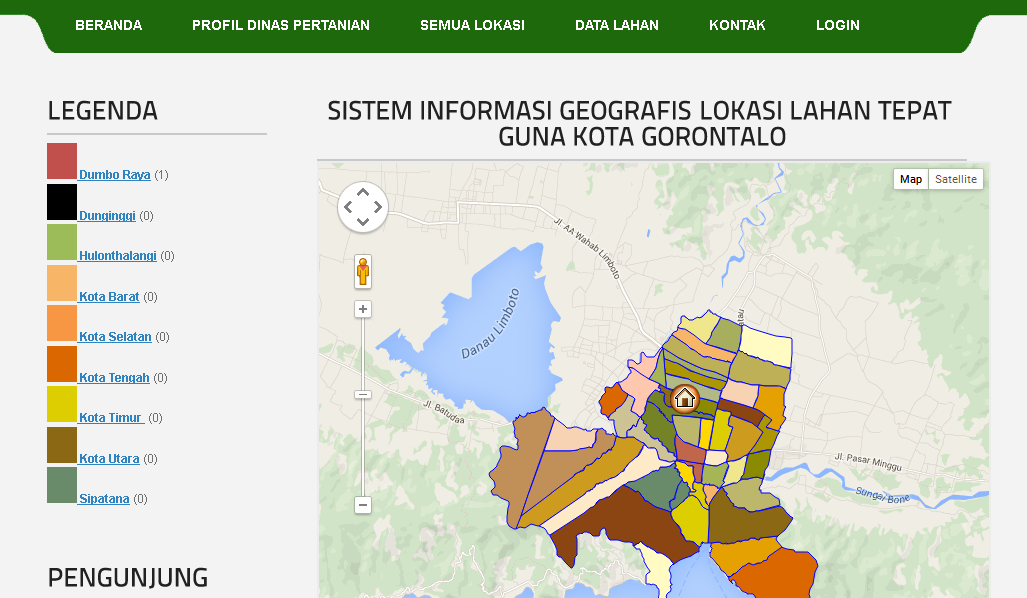1027x598 pixels.
Task: Click the Street View pegman icon
Action: [x=362, y=272]
